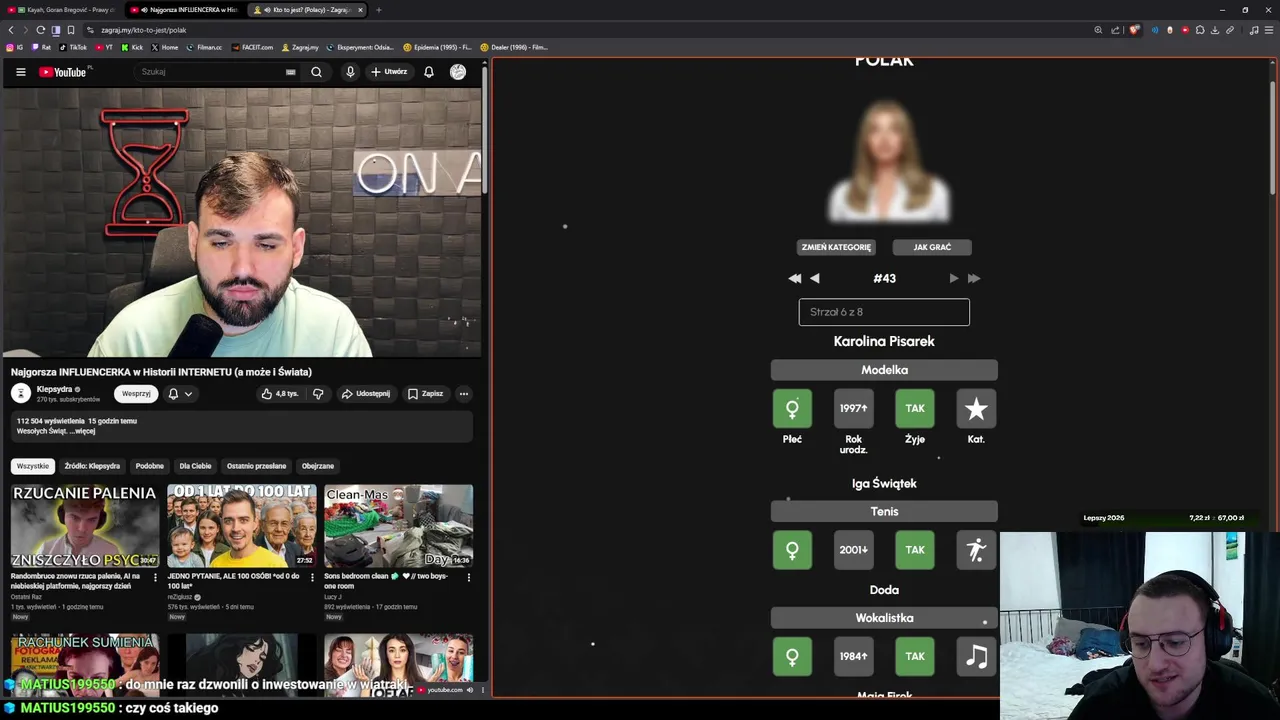Open the YouTube account avatar menu
Image resolution: width=1280 pixels, height=720 pixels.
pyautogui.click(x=458, y=72)
